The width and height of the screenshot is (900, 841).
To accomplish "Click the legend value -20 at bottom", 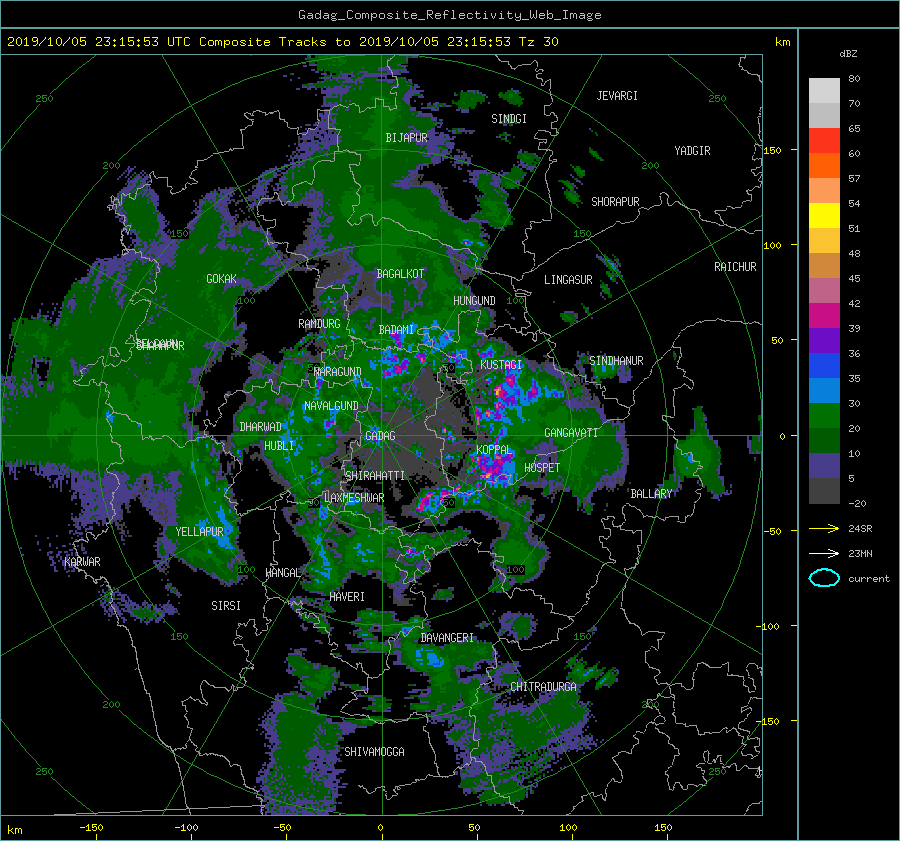I will [857, 503].
